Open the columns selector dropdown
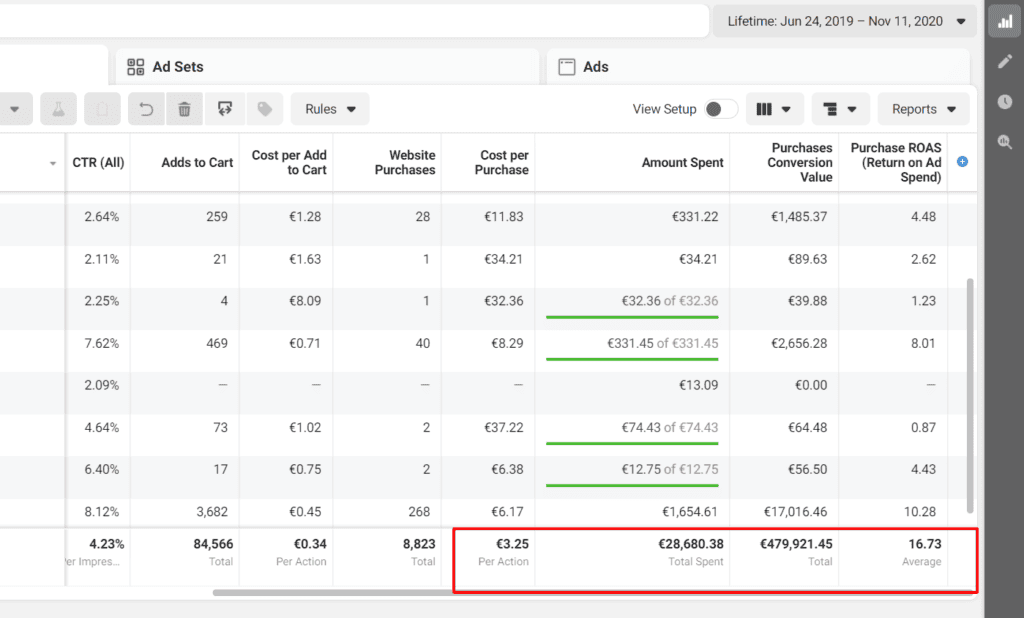The image size is (1024, 618). point(774,109)
